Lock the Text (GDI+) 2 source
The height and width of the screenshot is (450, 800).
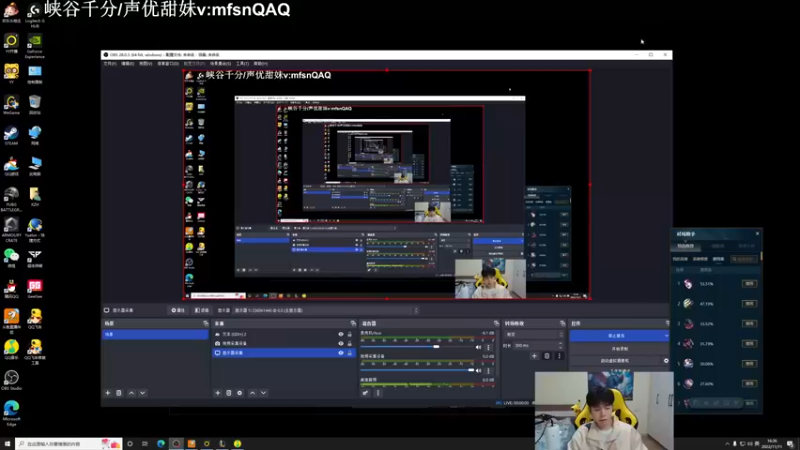click(x=350, y=334)
